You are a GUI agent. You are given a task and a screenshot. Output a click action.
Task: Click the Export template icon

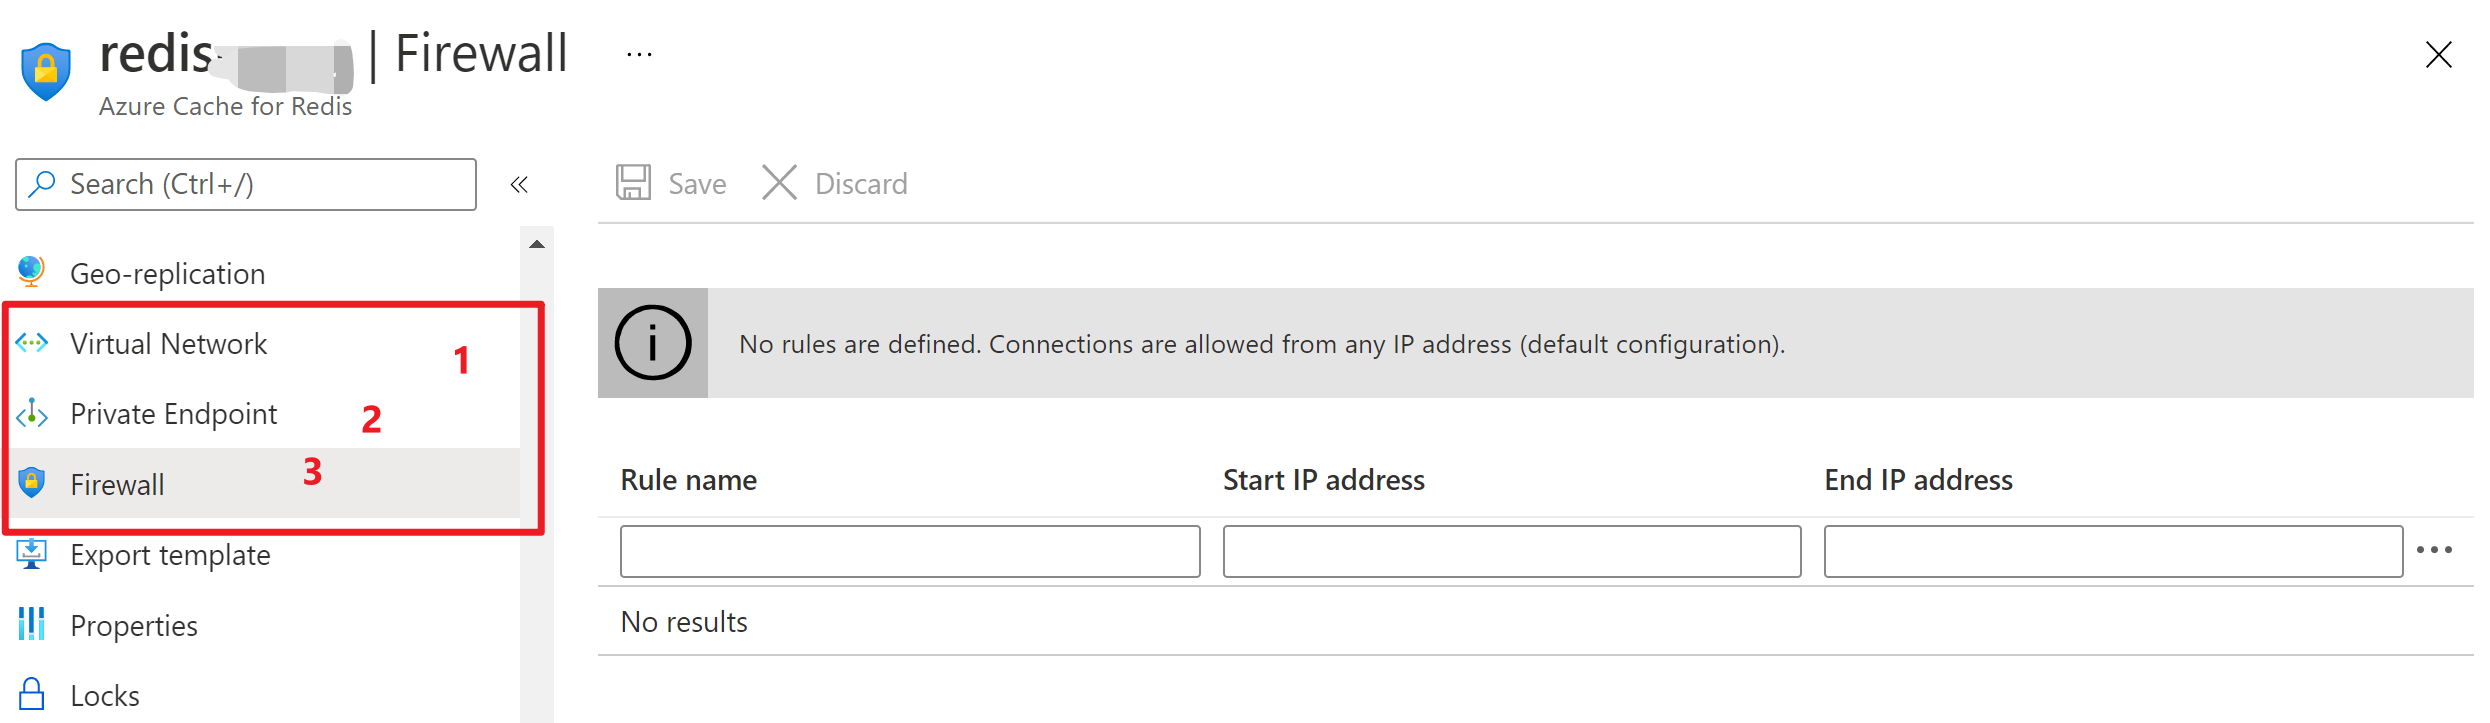tap(32, 554)
